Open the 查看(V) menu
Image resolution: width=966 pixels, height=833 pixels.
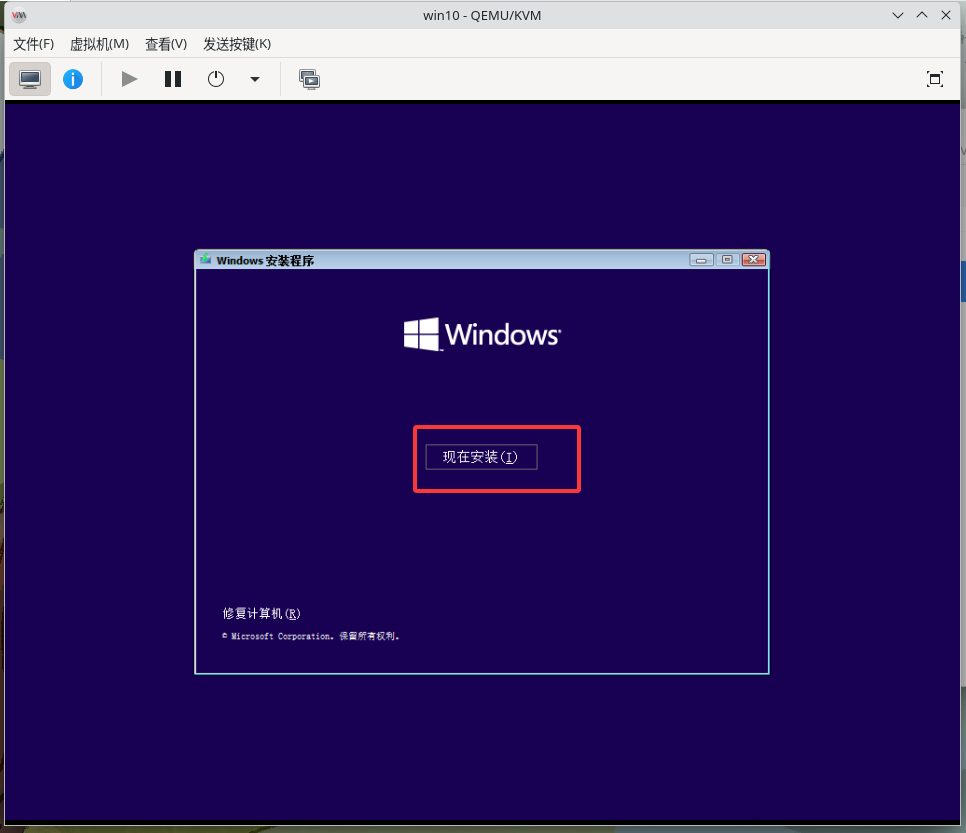pyautogui.click(x=166, y=44)
